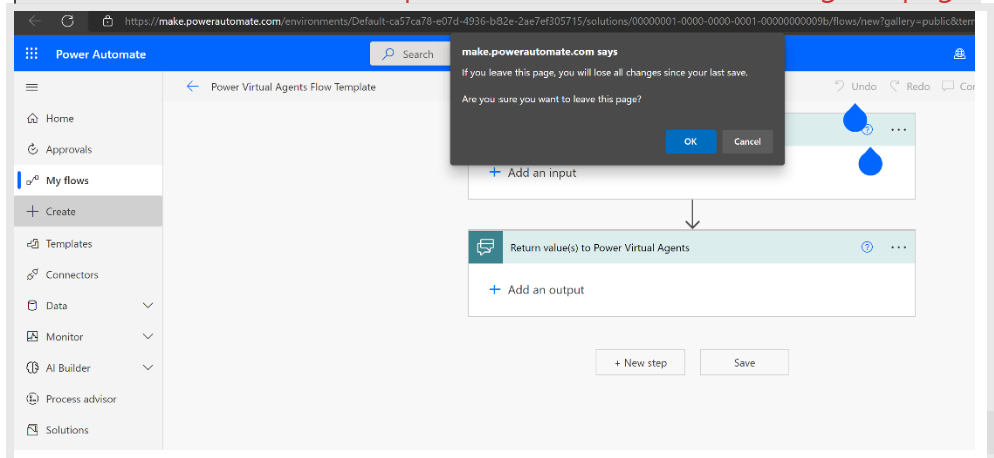Click Redo in the toolbar
994x458 pixels.
click(x=910, y=86)
